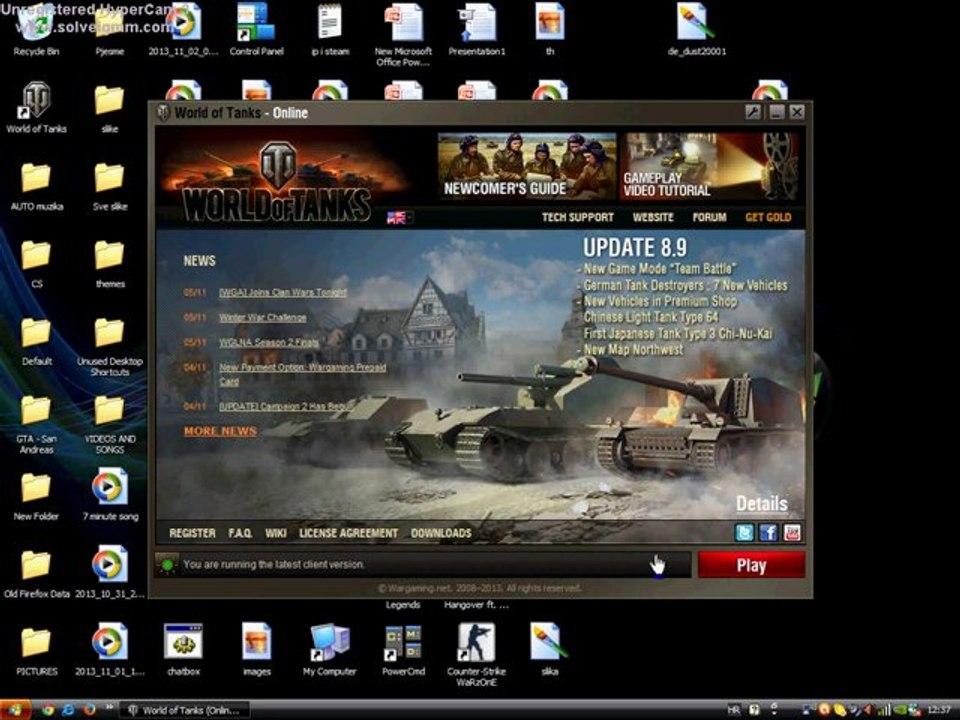This screenshot has height=720, width=960.
Task: Select the My Computer shortcut
Action: tap(329, 650)
